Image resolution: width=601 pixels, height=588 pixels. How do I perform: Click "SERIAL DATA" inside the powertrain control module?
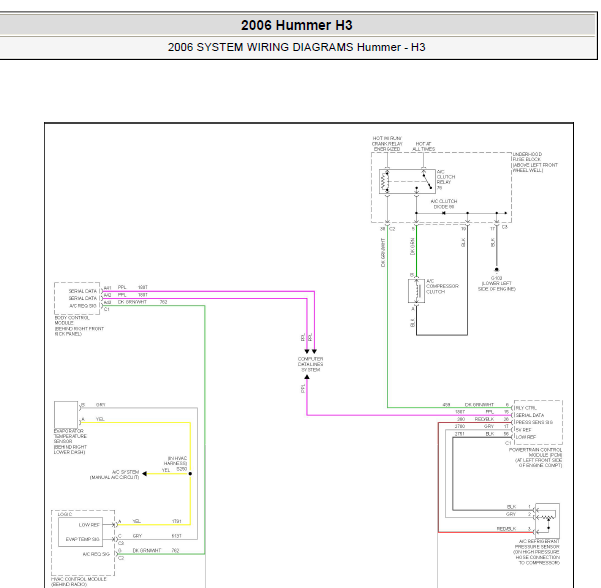tap(530, 416)
